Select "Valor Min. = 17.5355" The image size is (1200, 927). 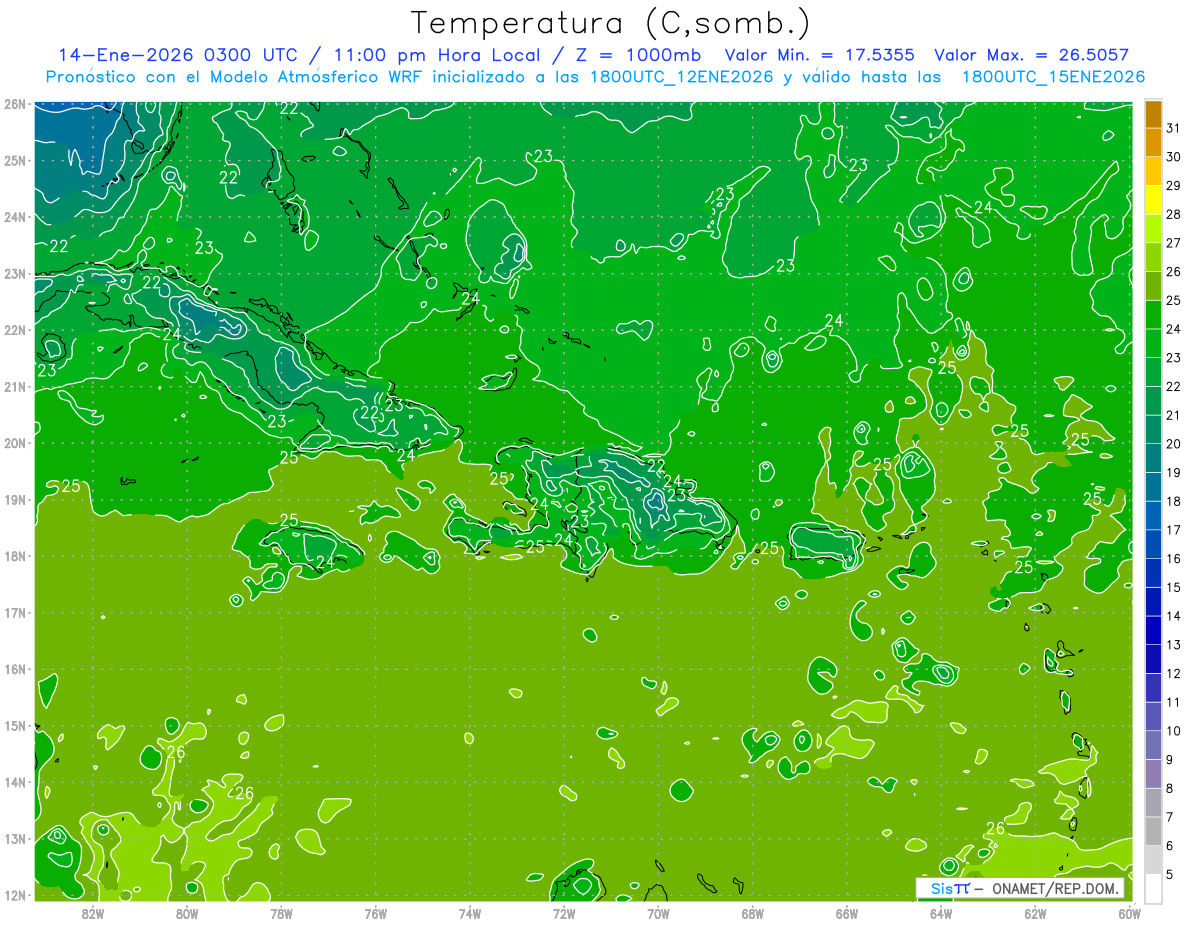point(820,55)
